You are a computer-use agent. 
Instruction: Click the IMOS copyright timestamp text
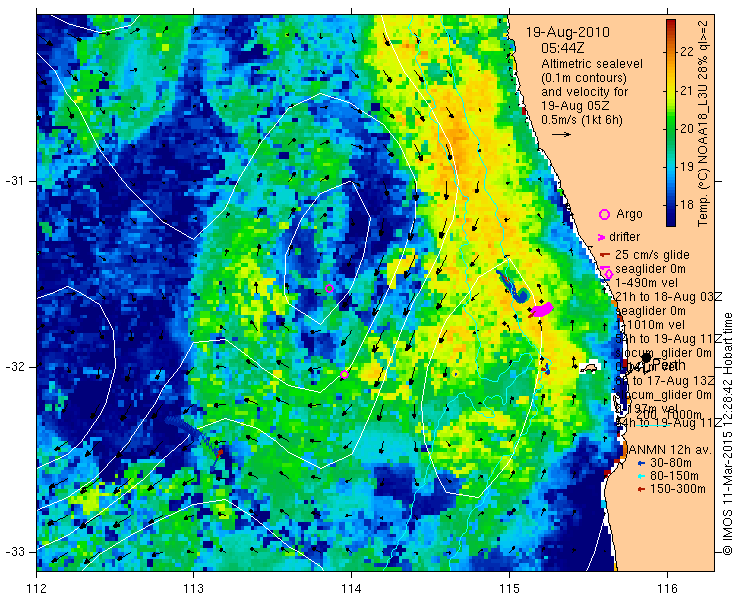(x=727, y=434)
